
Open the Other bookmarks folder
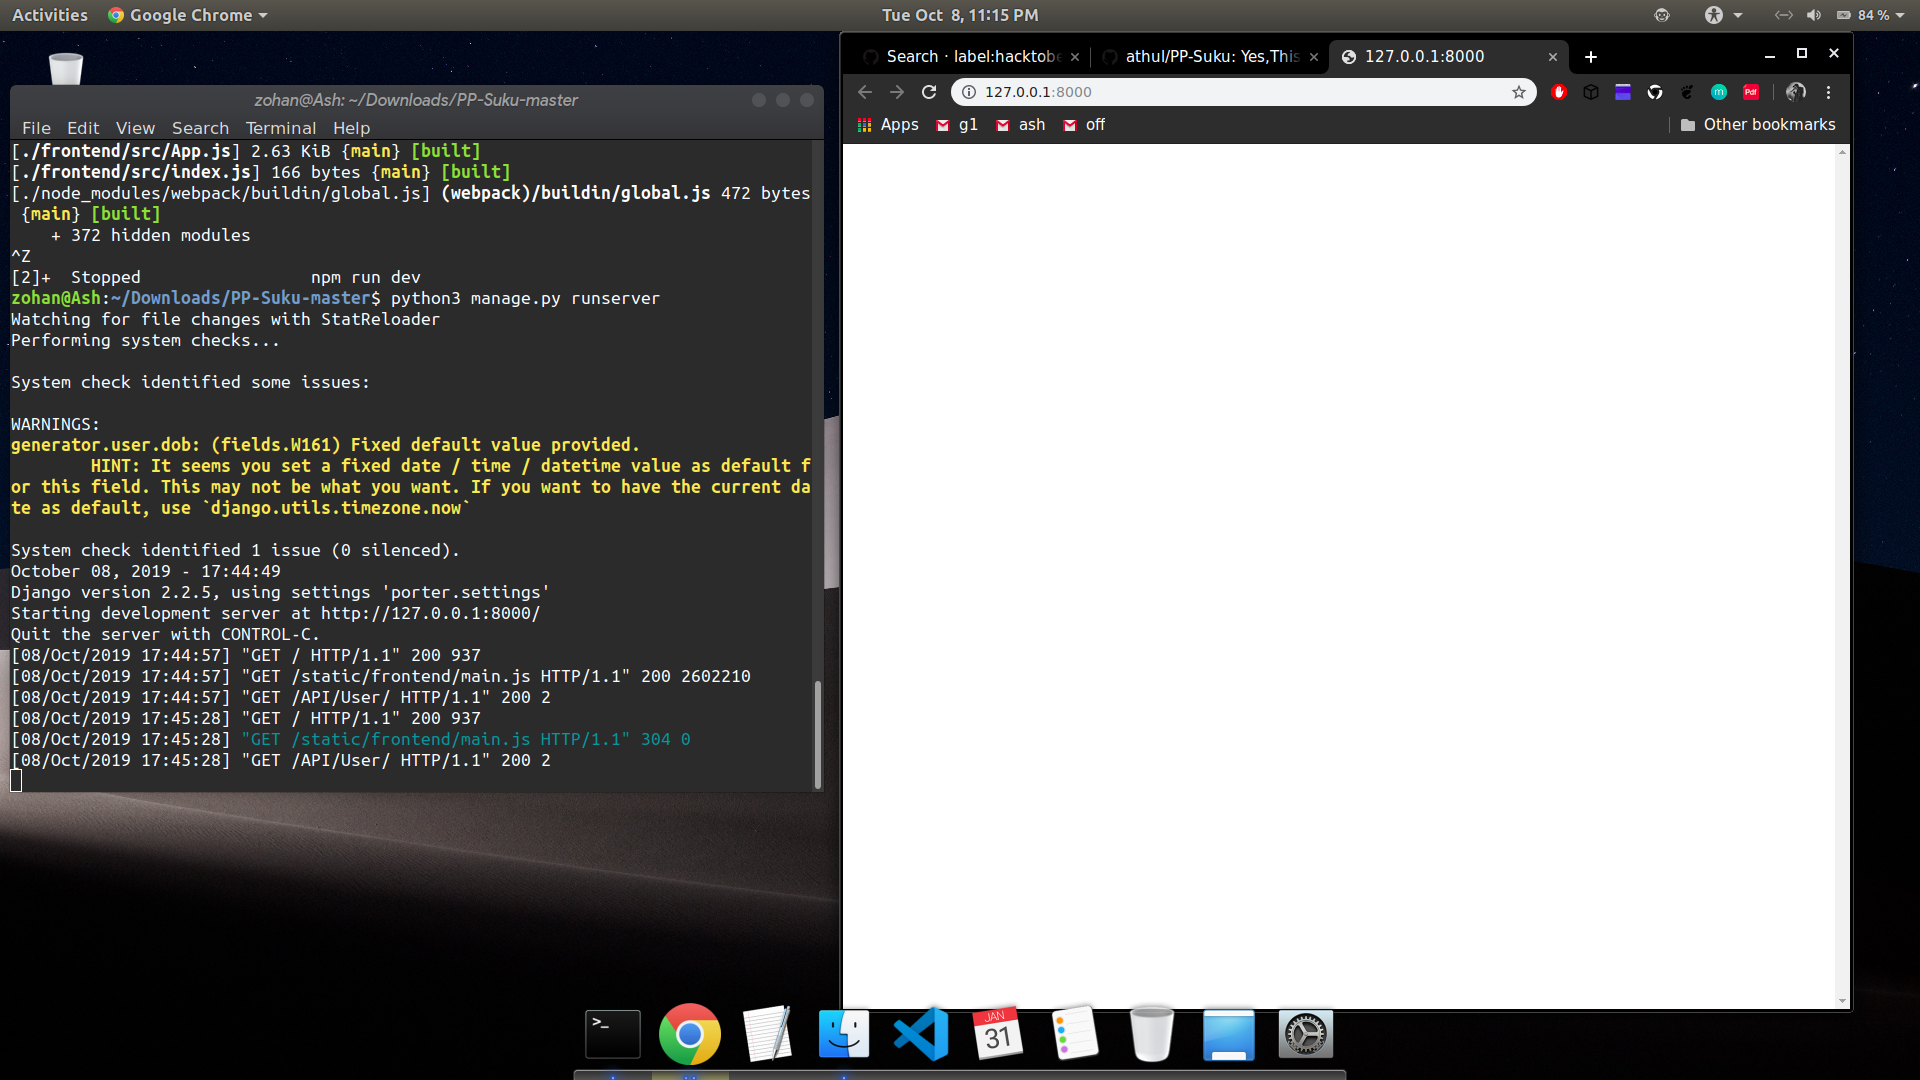(1758, 125)
